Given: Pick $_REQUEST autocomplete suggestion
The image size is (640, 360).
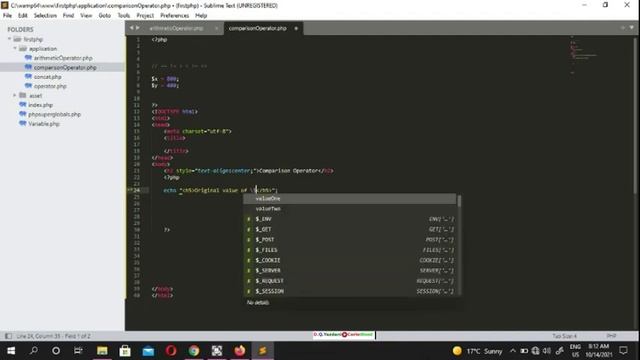Looking at the screenshot, I should 350,281.
